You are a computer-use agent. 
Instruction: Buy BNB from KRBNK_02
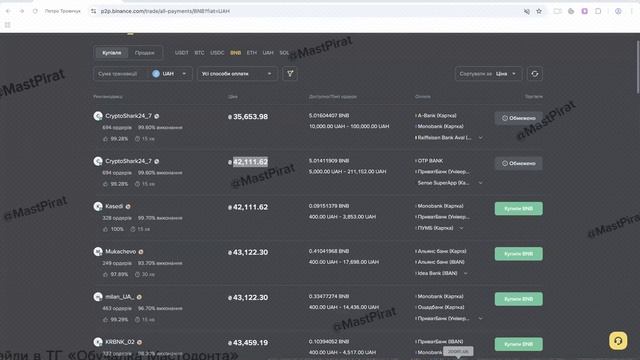518,344
